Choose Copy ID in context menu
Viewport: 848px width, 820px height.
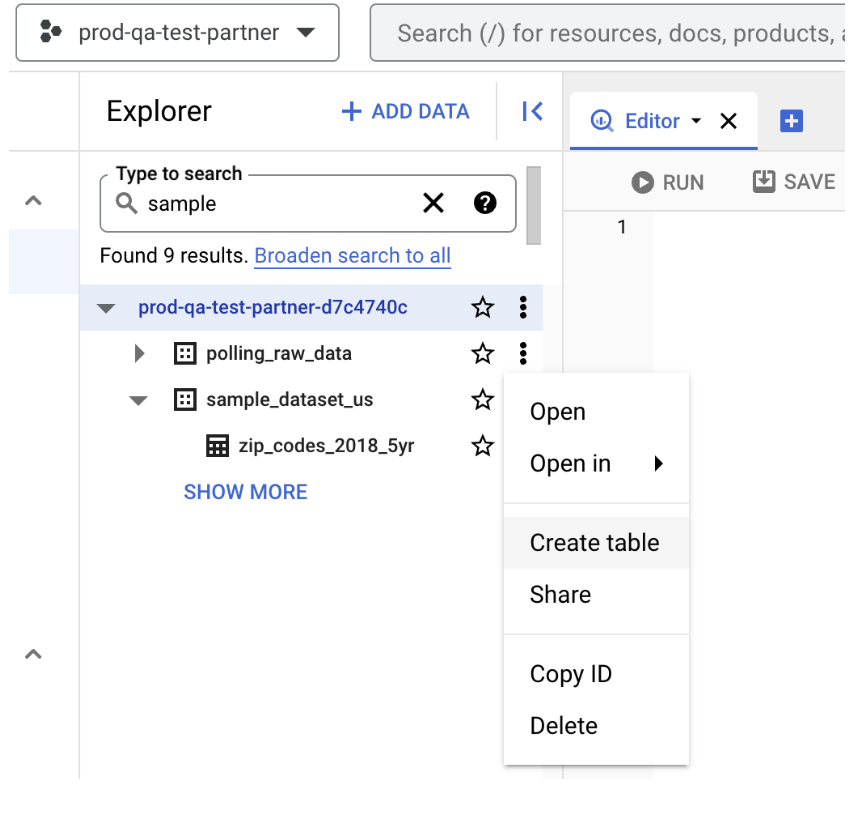click(571, 674)
